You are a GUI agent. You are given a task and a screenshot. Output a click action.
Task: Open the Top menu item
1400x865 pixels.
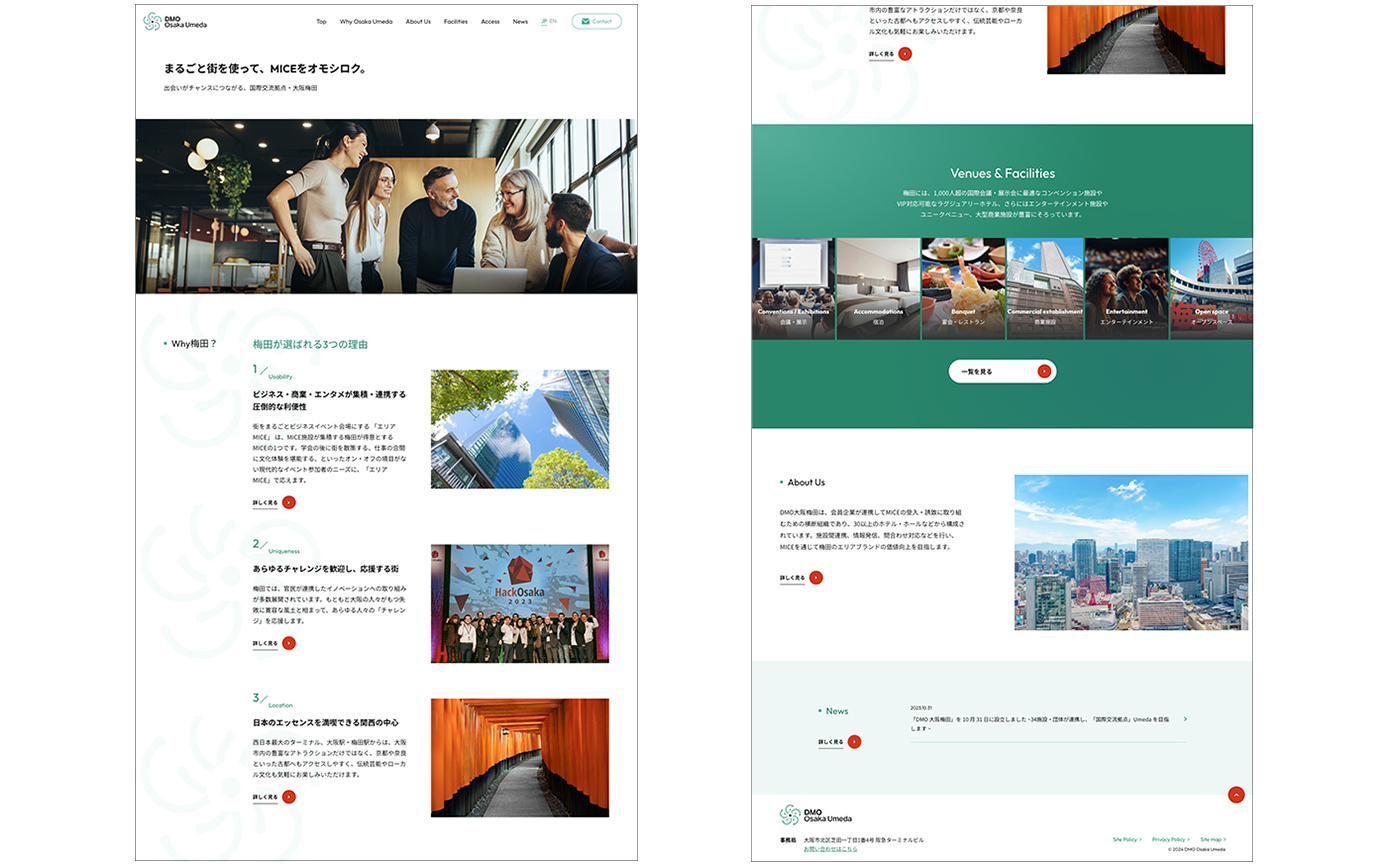(321, 21)
